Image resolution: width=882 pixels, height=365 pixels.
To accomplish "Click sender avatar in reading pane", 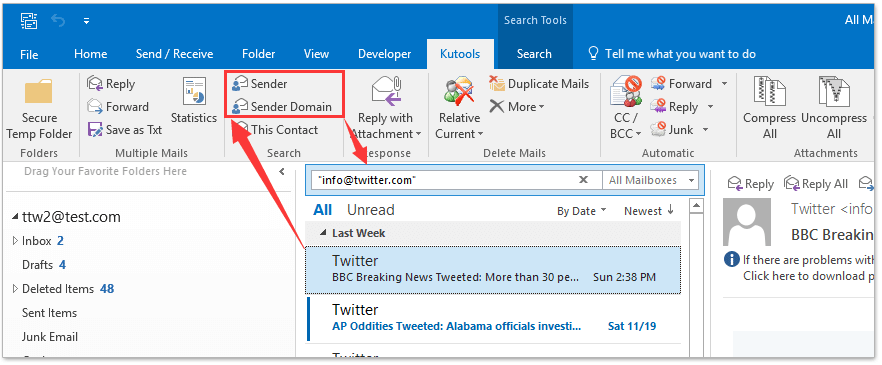I will coord(747,222).
